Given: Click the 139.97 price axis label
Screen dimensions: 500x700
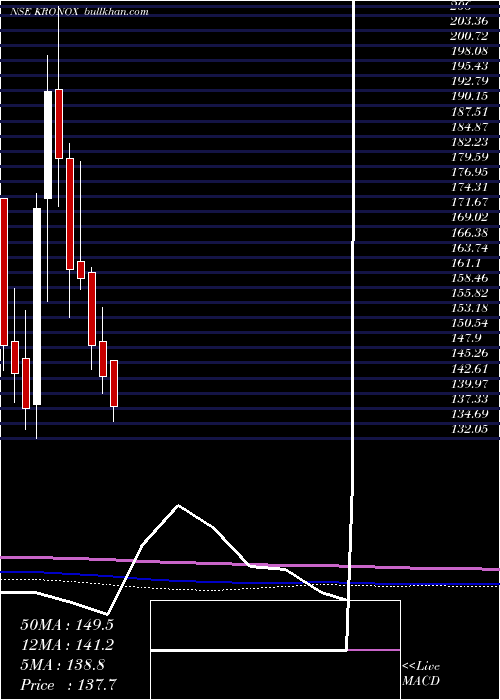Looking at the screenshot, I should [x=471, y=384].
